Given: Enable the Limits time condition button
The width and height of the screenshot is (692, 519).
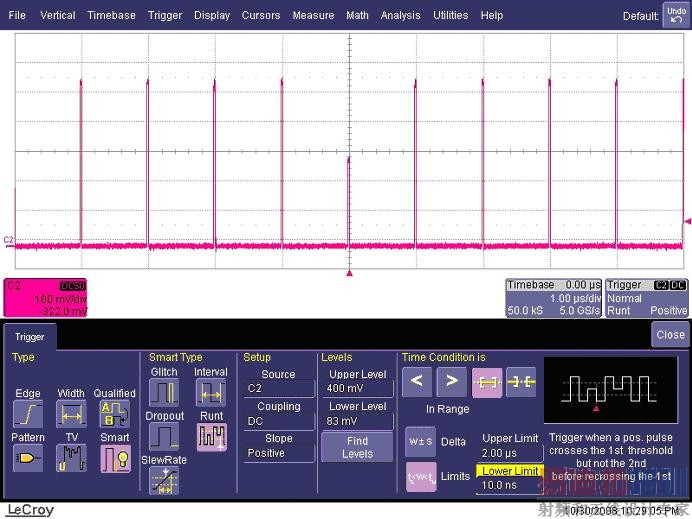Looking at the screenshot, I should (421, 476).
